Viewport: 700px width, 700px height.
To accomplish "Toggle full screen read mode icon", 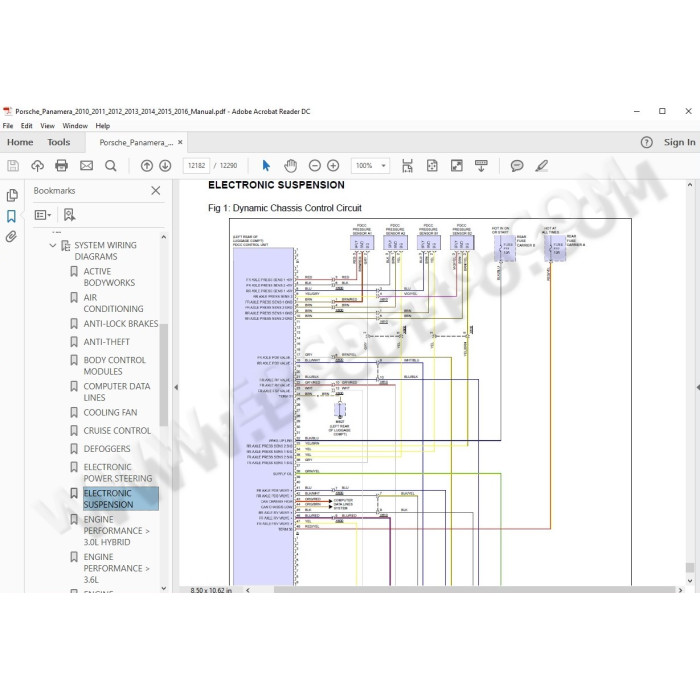I will [x=456, y=166].
